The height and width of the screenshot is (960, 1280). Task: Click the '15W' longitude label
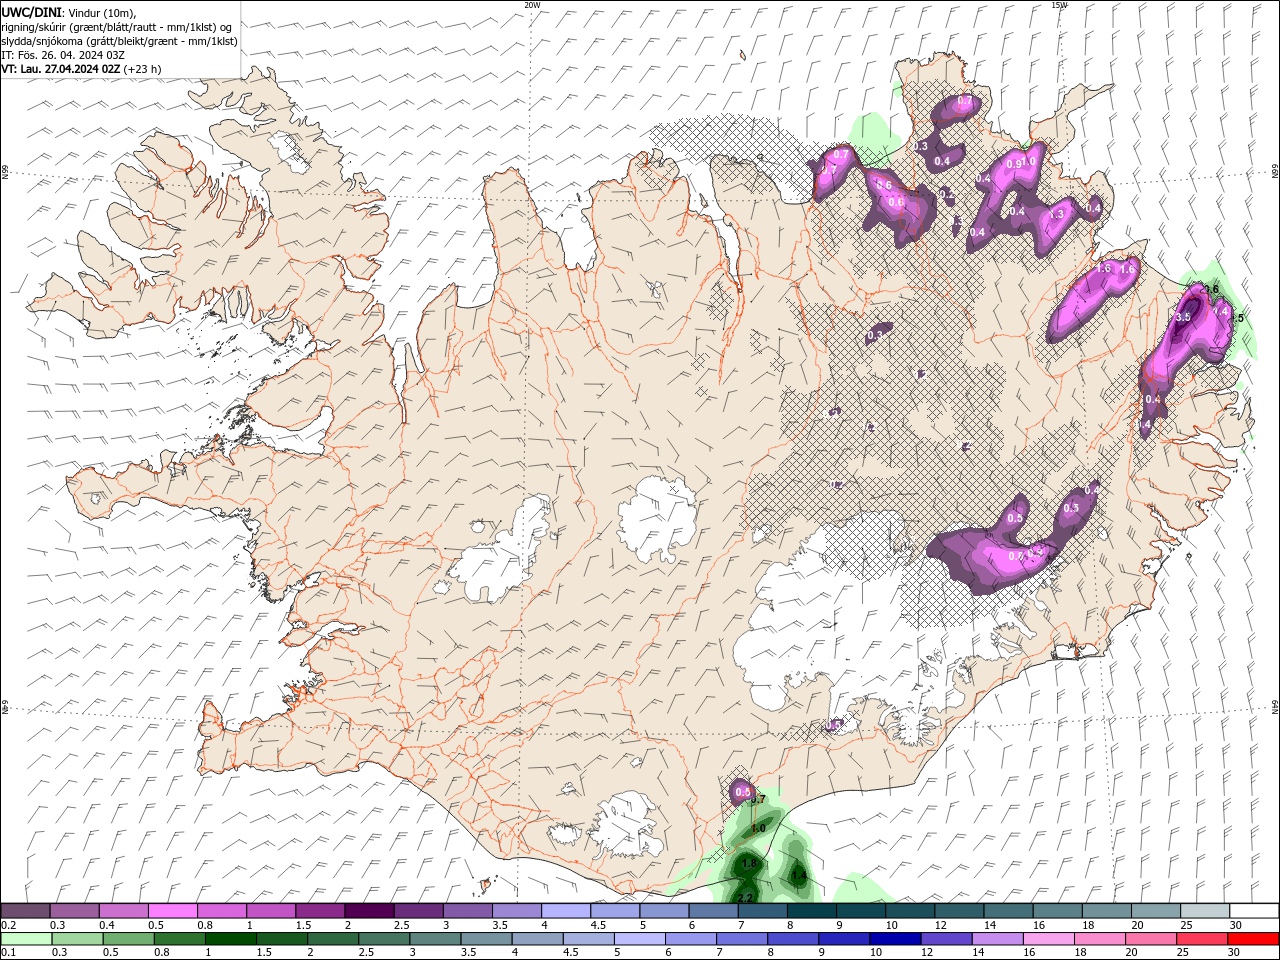pyautogui.click(x=1059, y=5)
